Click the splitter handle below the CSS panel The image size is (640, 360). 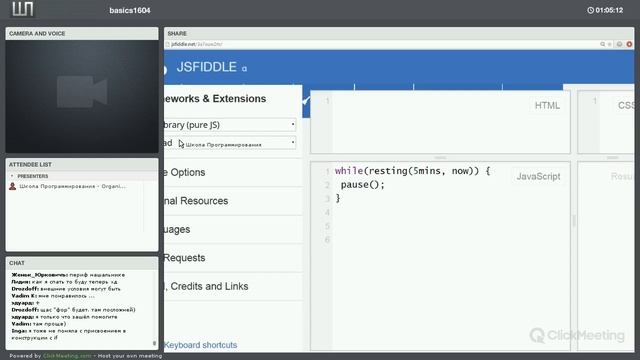[x=612, y=158]
